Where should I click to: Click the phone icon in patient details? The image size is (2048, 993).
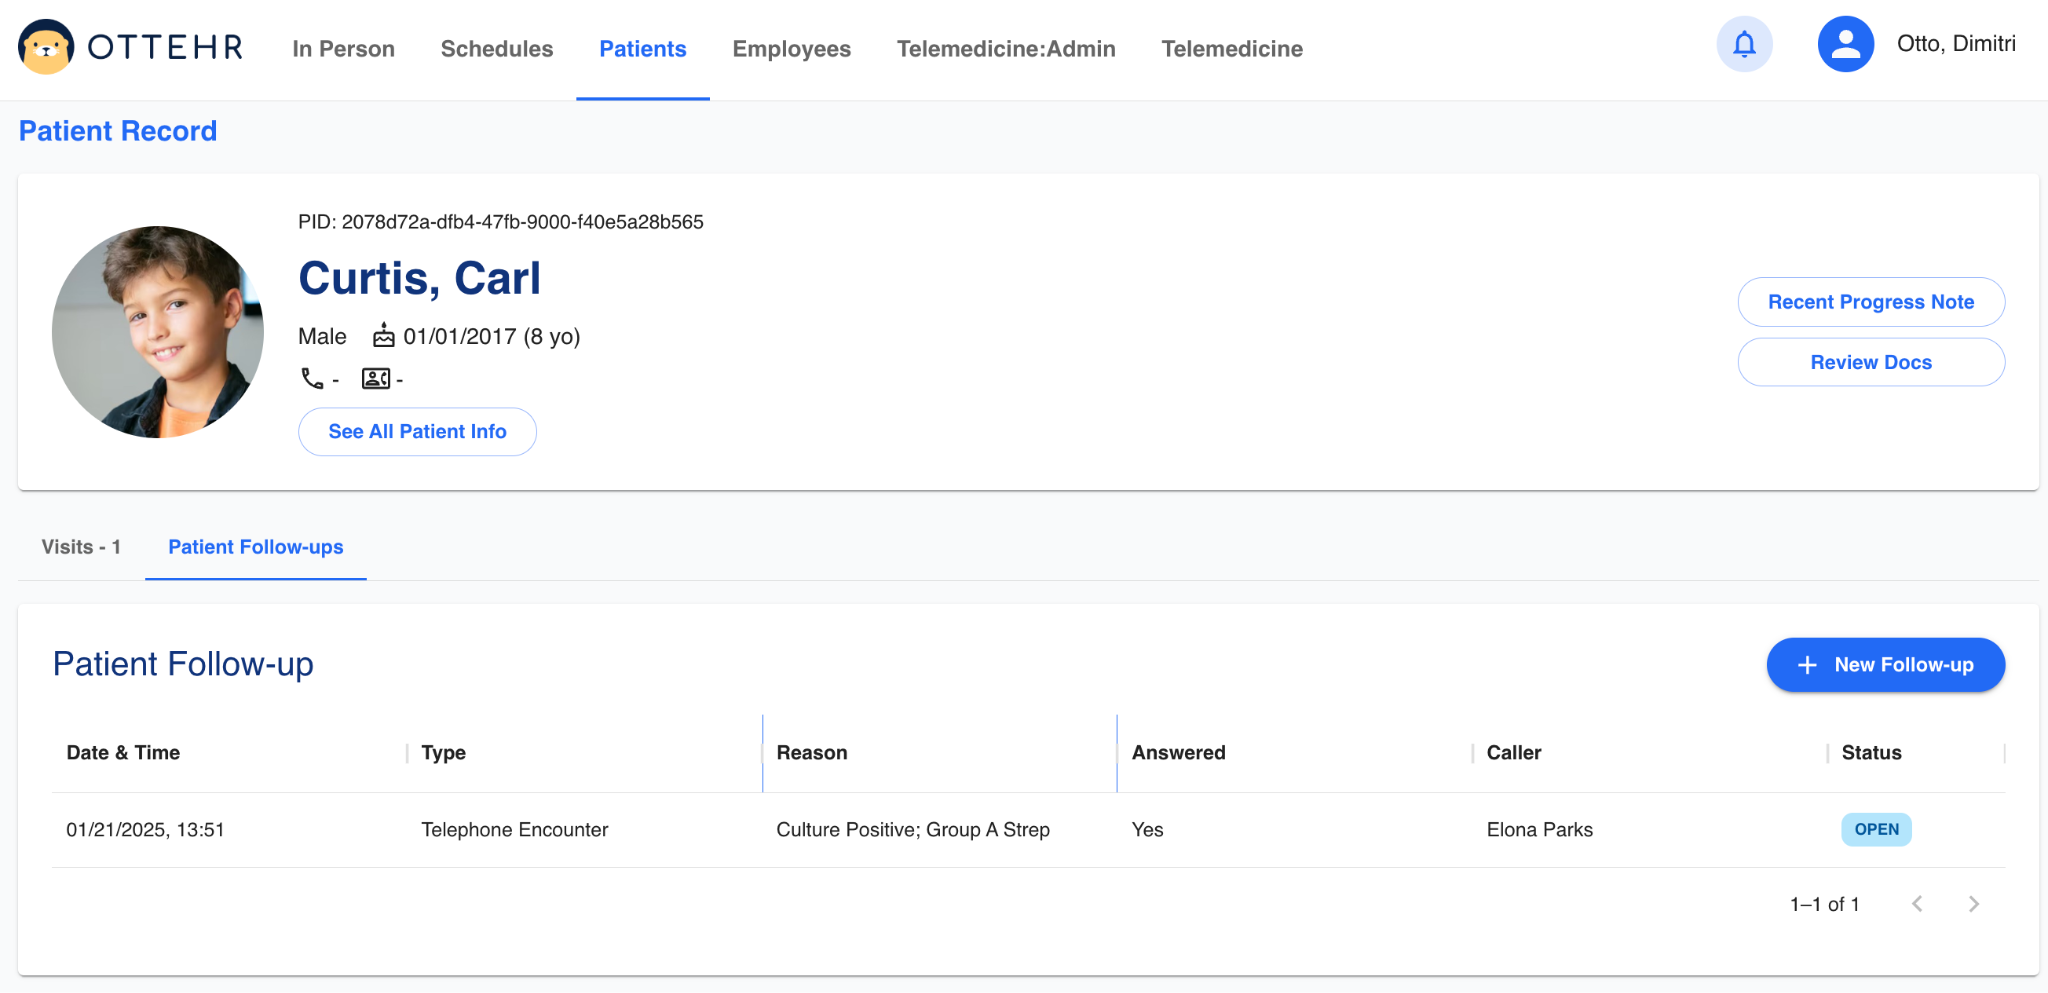pos(312,379)
